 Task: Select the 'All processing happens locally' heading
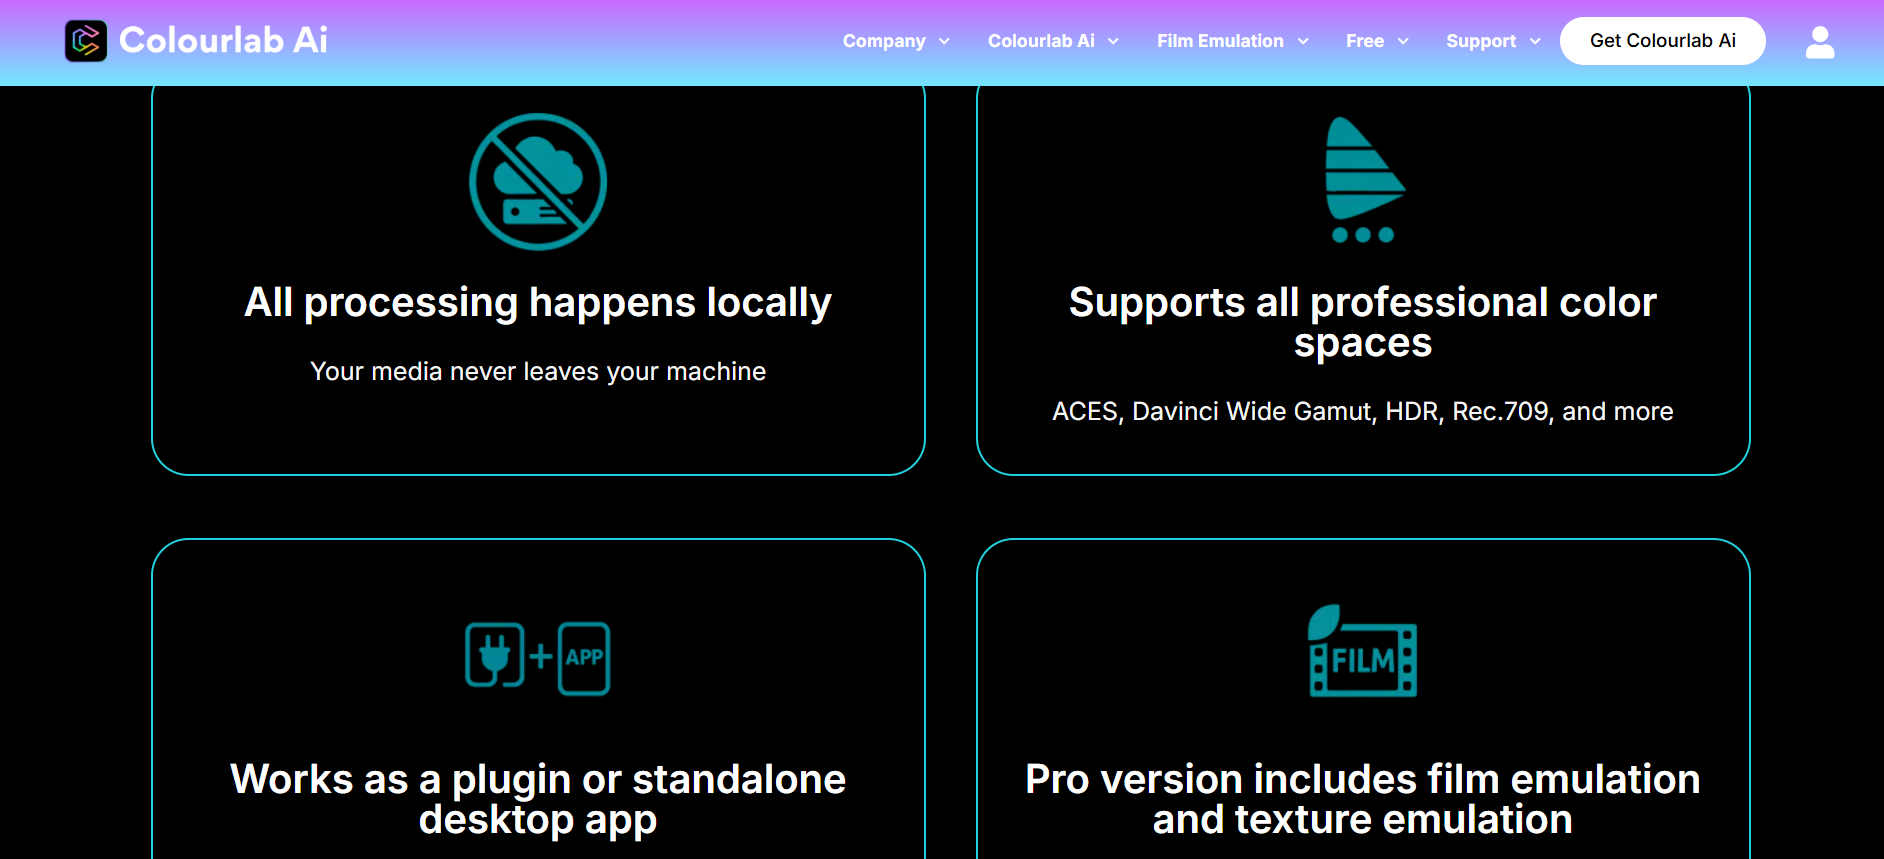coord(538,302)
